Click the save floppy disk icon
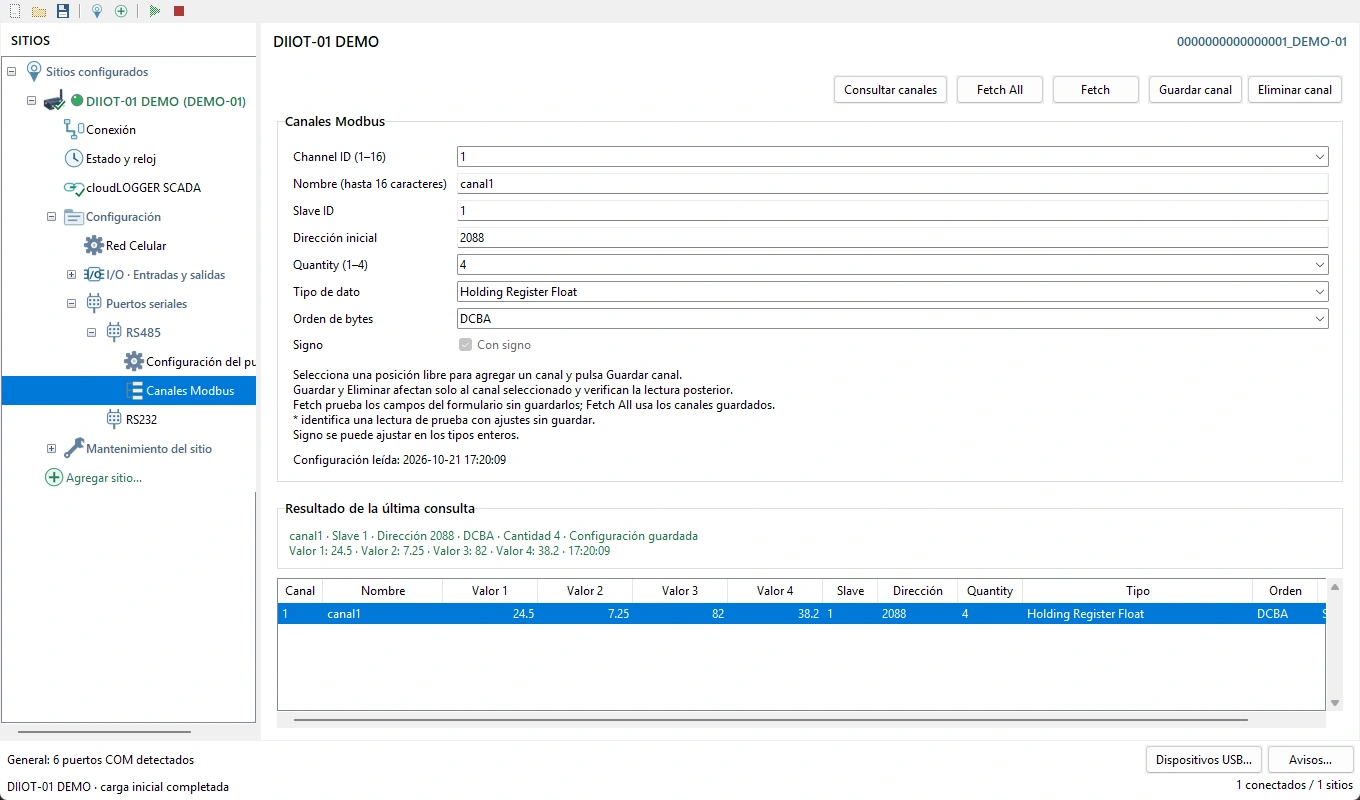Viewport: 1360px width, 800px height. pos(63,11)
